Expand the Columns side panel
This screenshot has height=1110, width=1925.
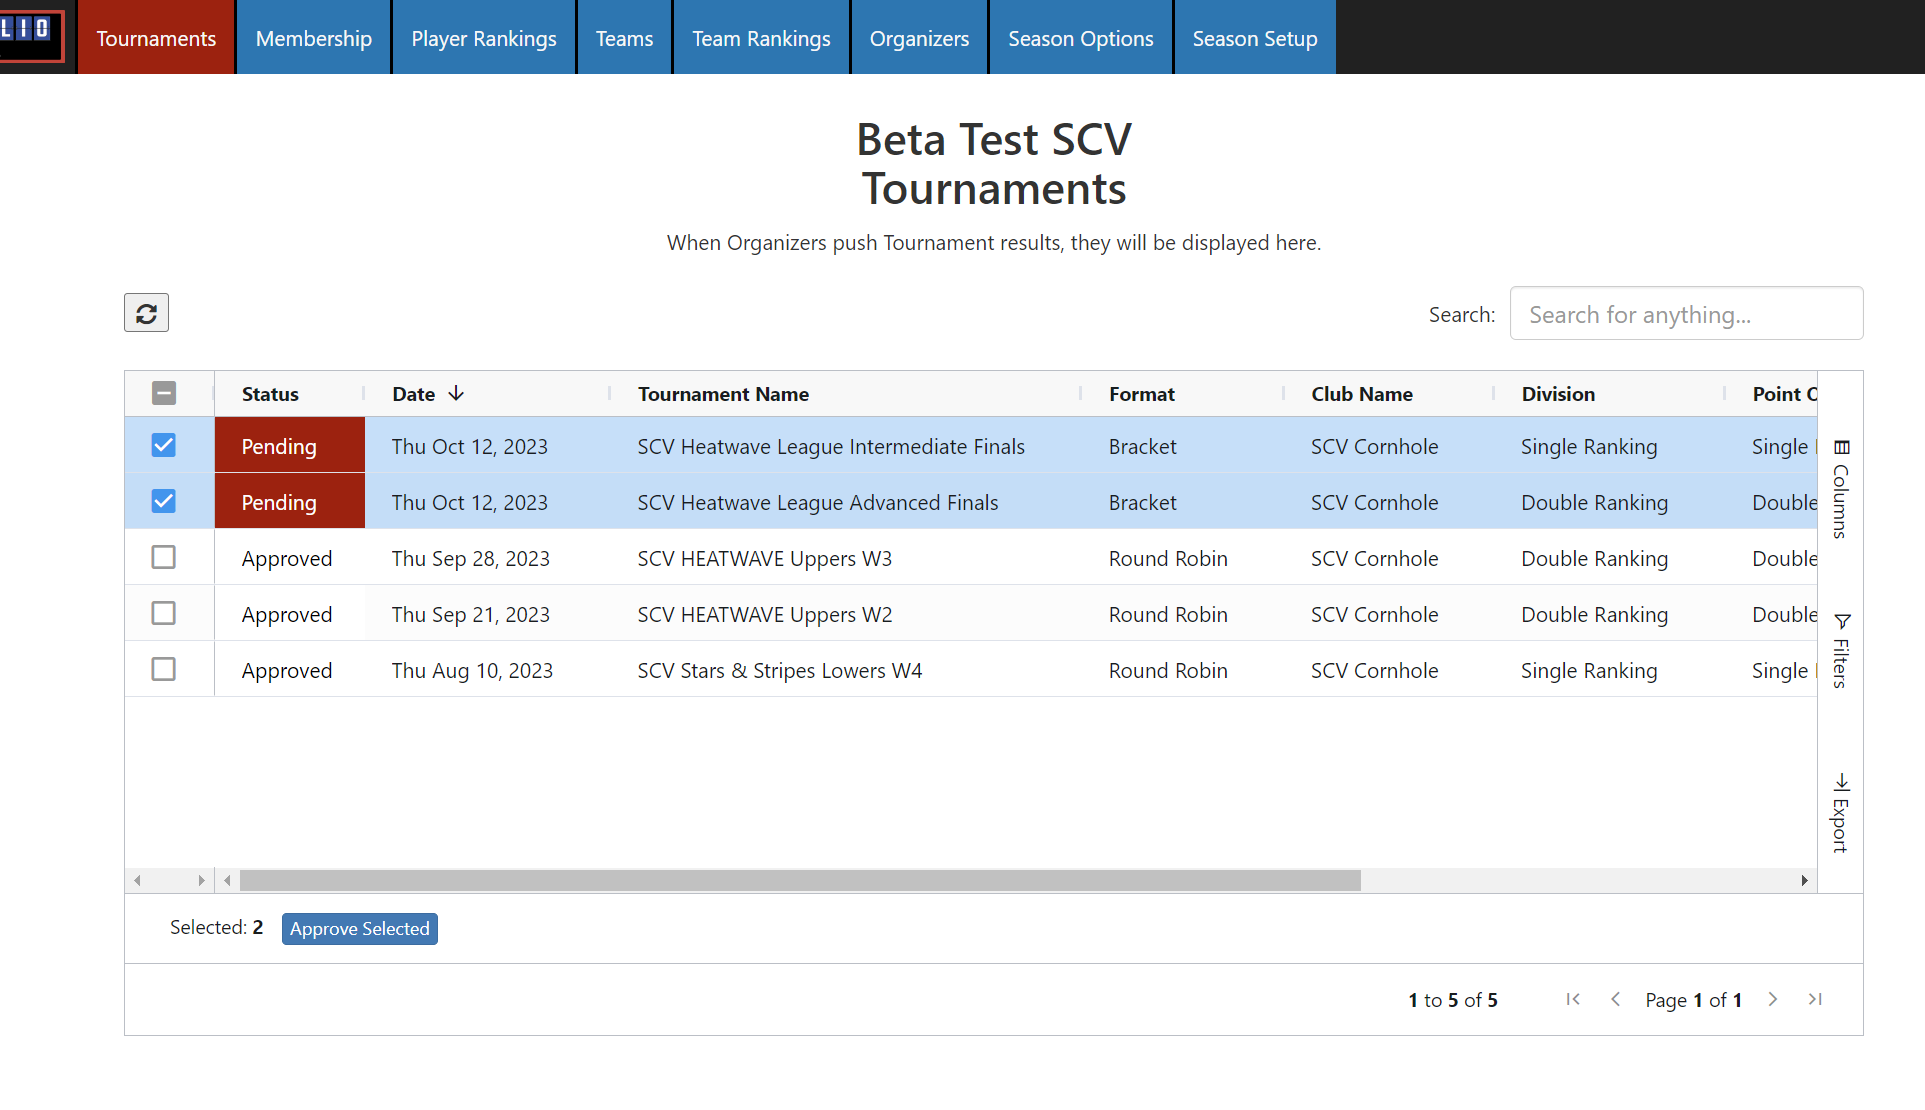click(x=1841, y=490)
